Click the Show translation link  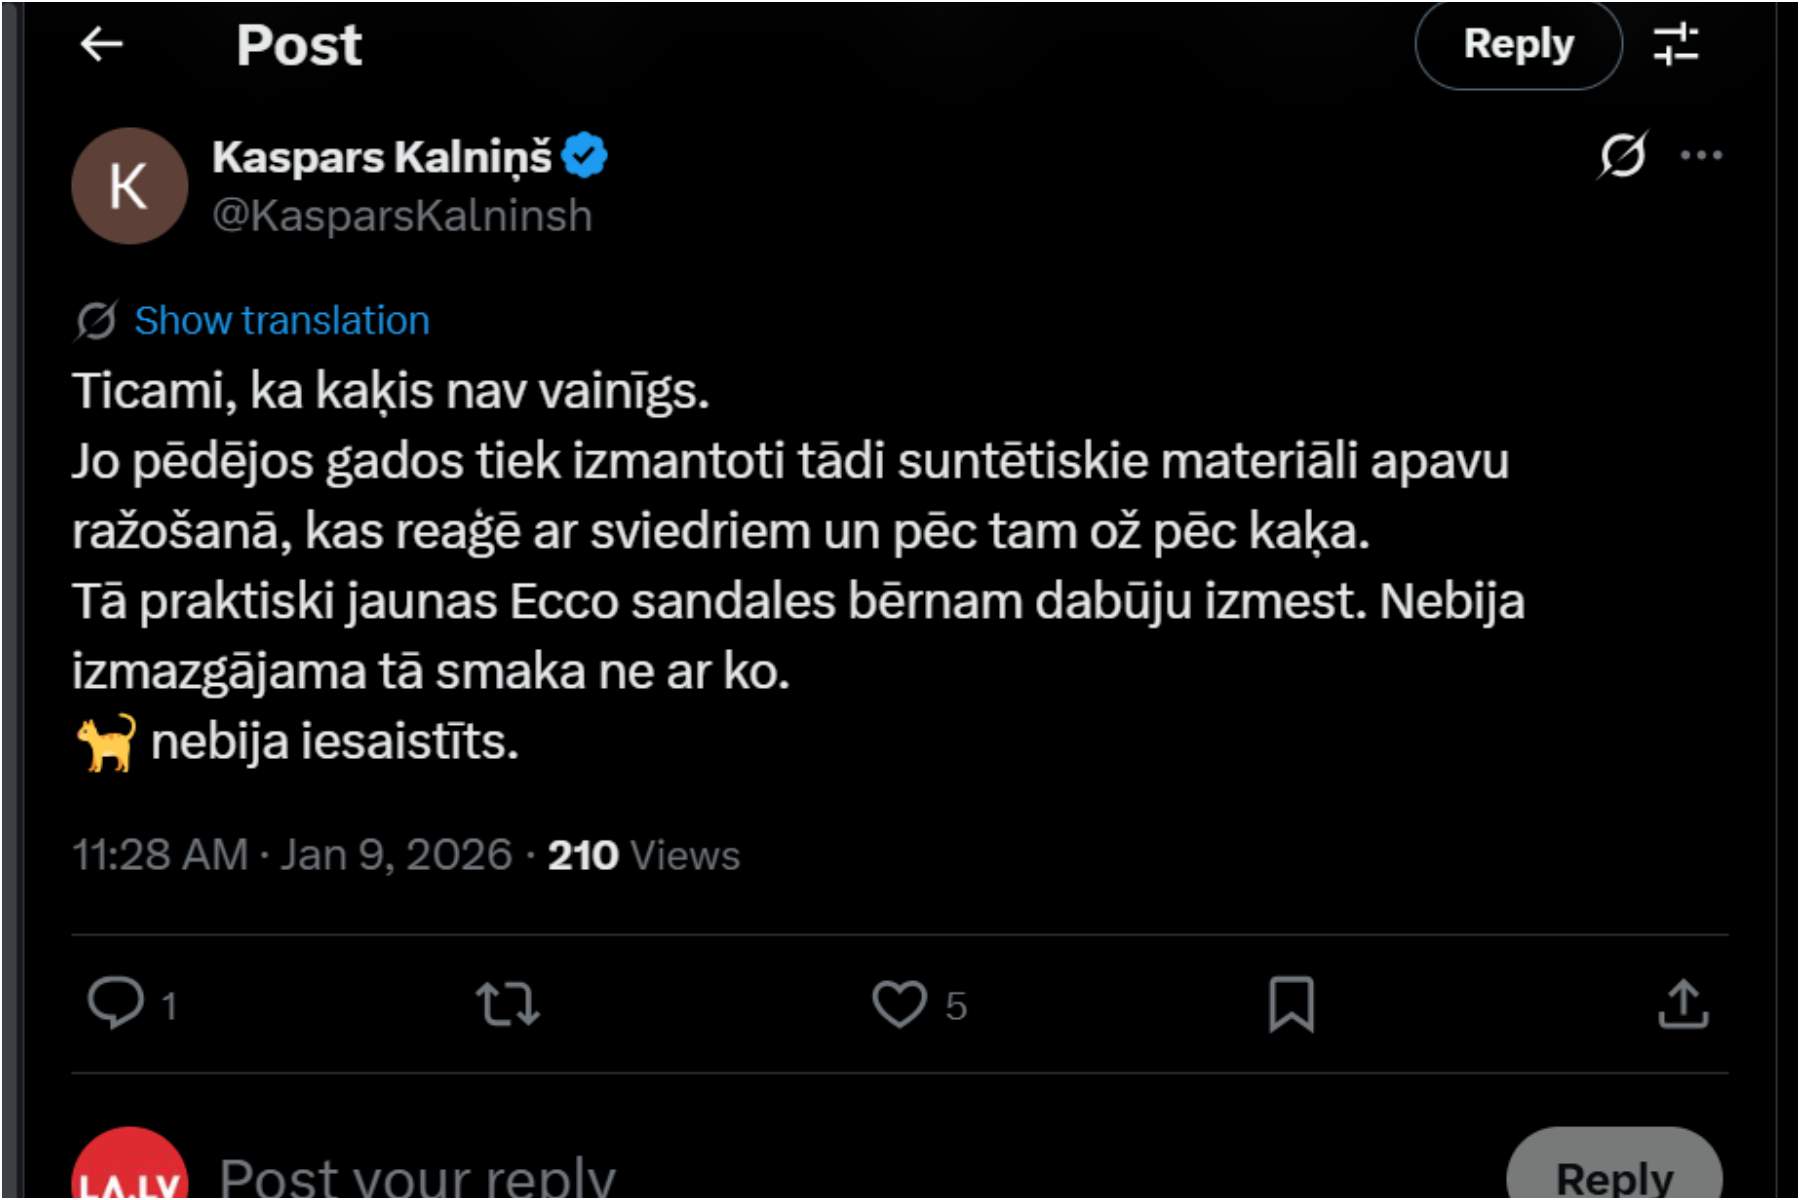[281, 321]
